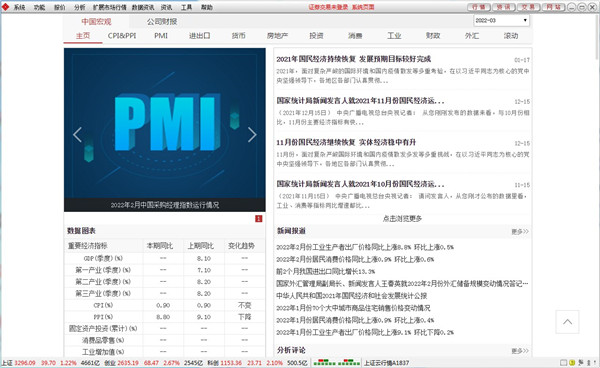This screenshot has width=600, height=368.
Task: Select the 进出口 sub-tab
Action: pos(200,36)
